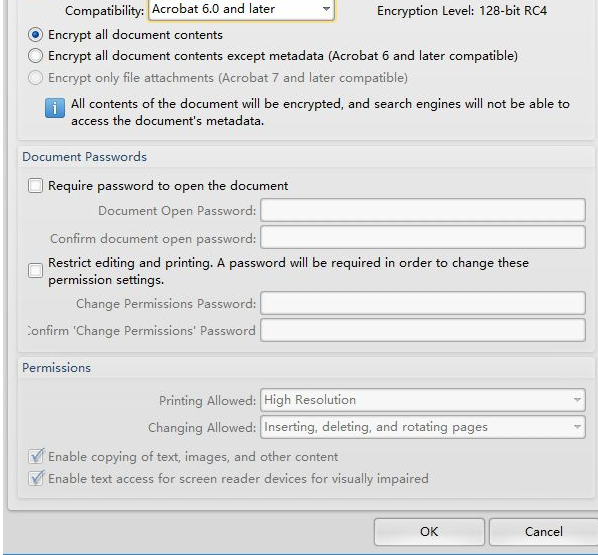This screenshot has width=598, height=555.
Task: Toggle screen reader text access checkbox
Action: pos(36,478)
